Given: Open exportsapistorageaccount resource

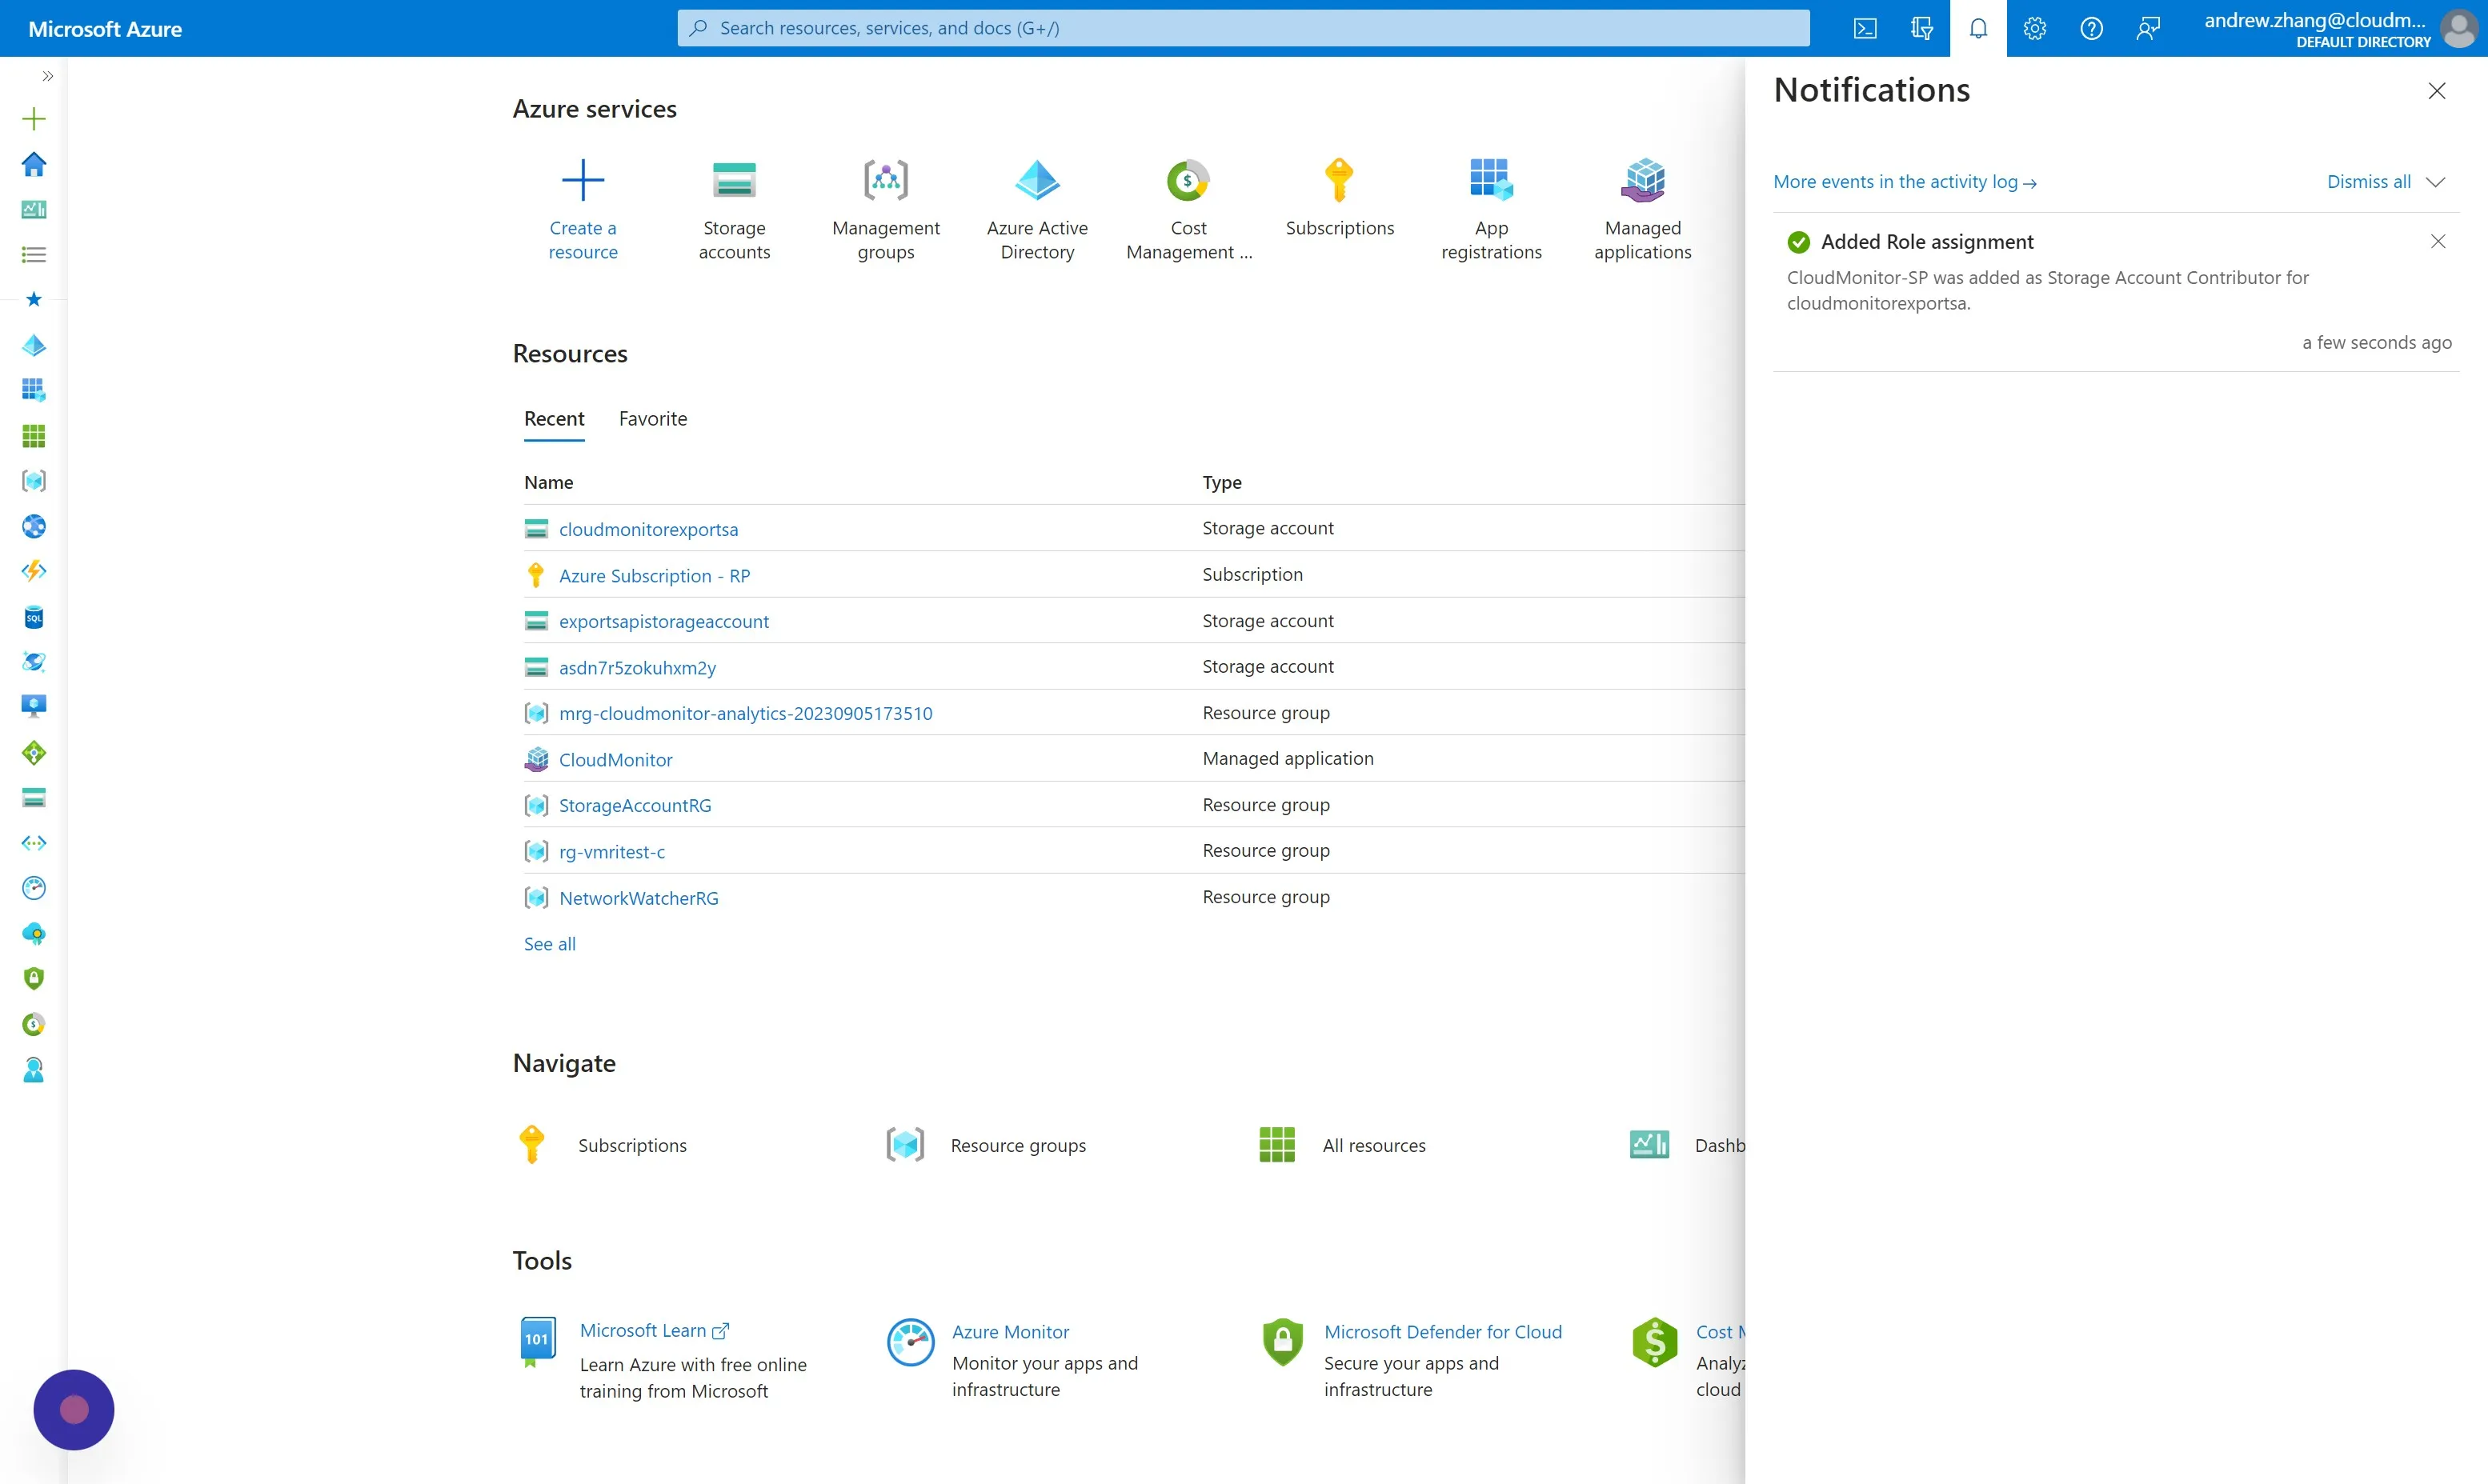Looking at the screenshot, I should [x=664, y=621].
